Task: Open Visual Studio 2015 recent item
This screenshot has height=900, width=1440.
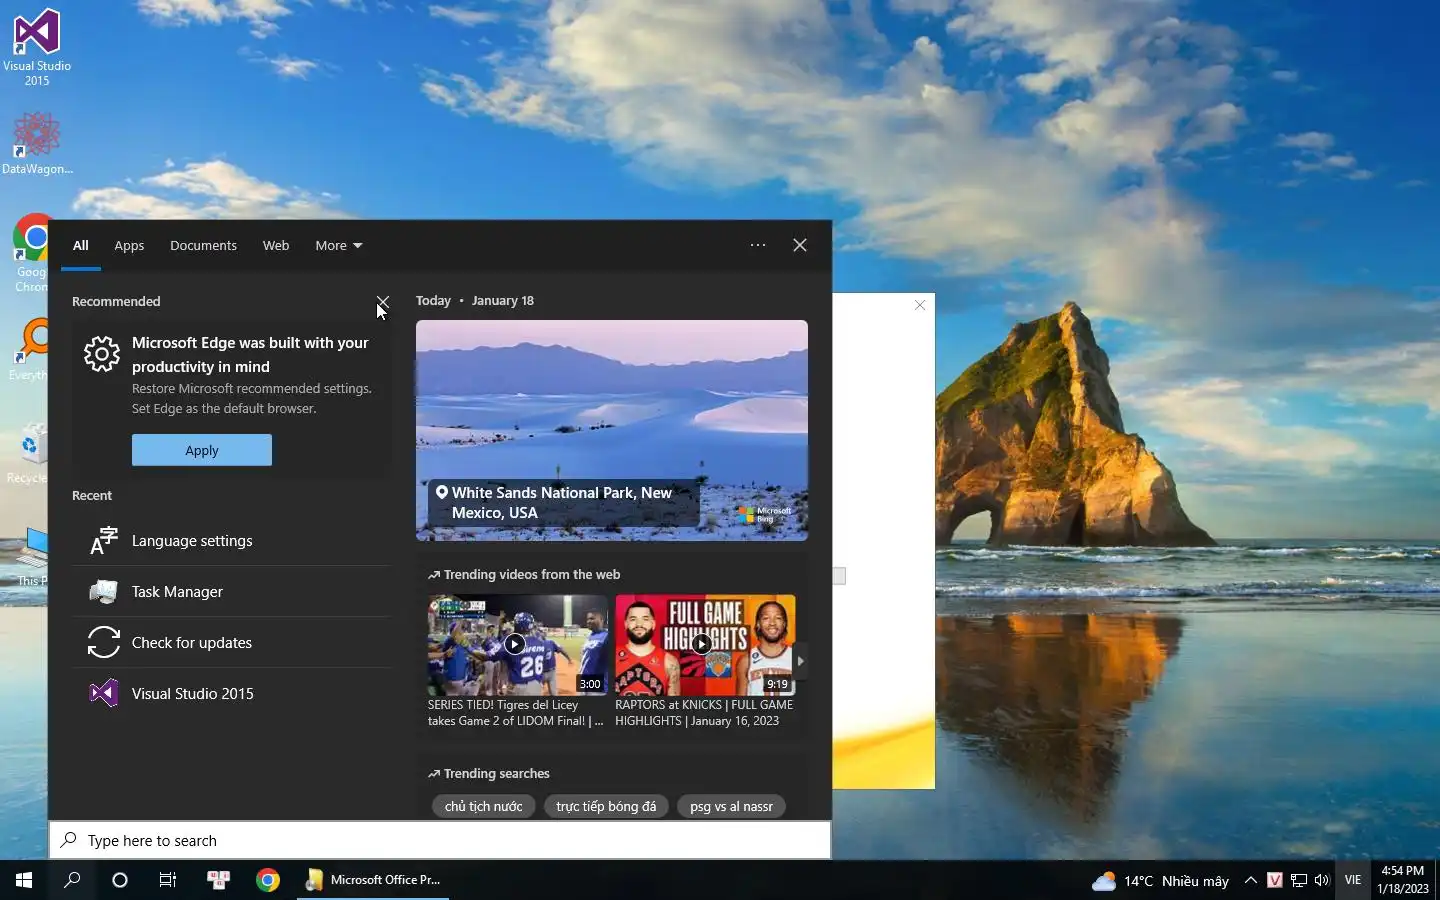Action: pyautogui.click(x=231, y=694)
